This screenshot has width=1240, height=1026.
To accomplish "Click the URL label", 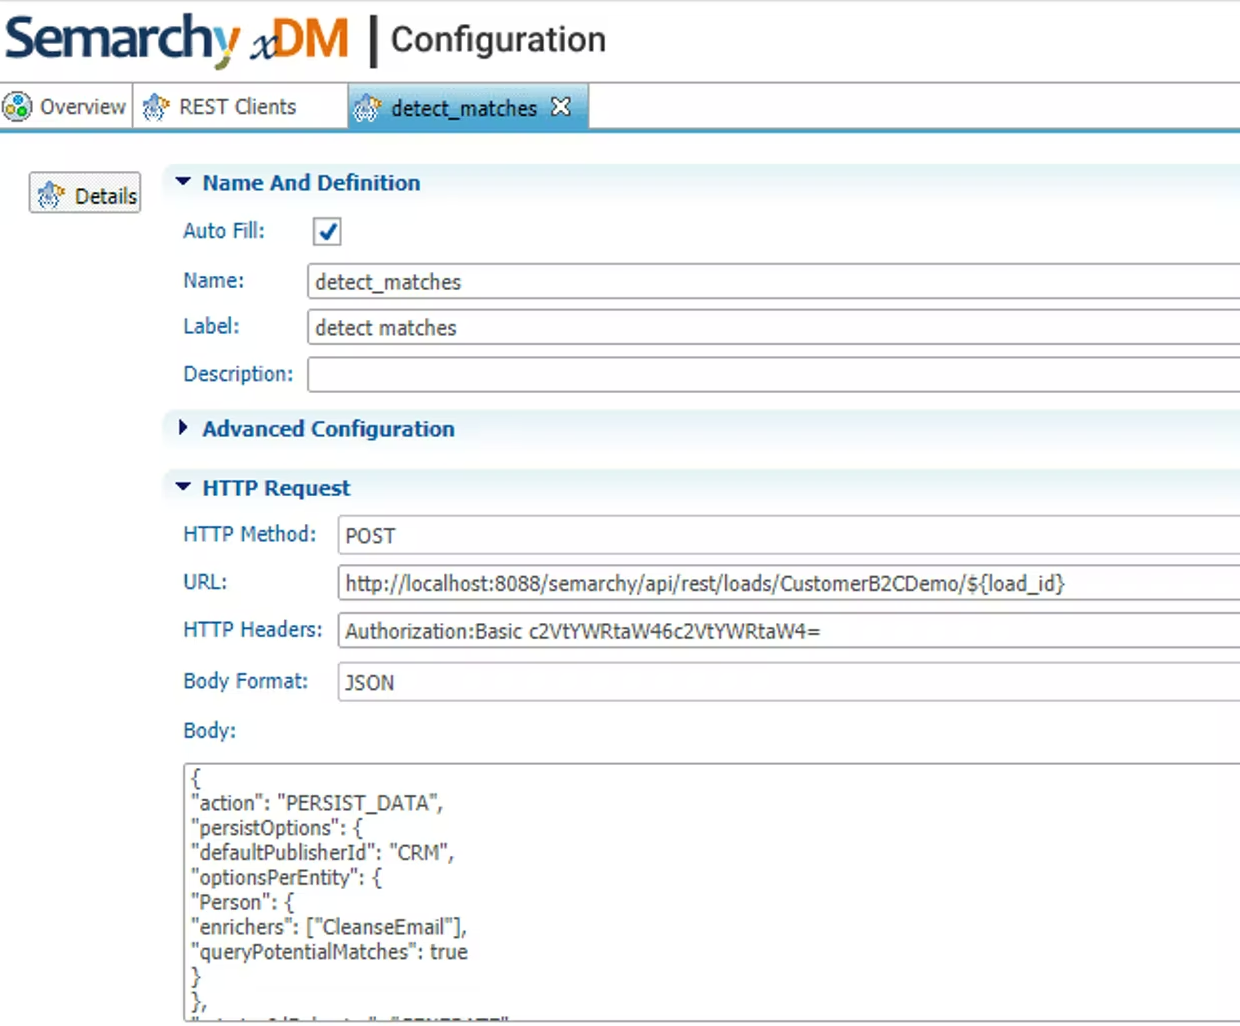I will [x=205, y=582].
